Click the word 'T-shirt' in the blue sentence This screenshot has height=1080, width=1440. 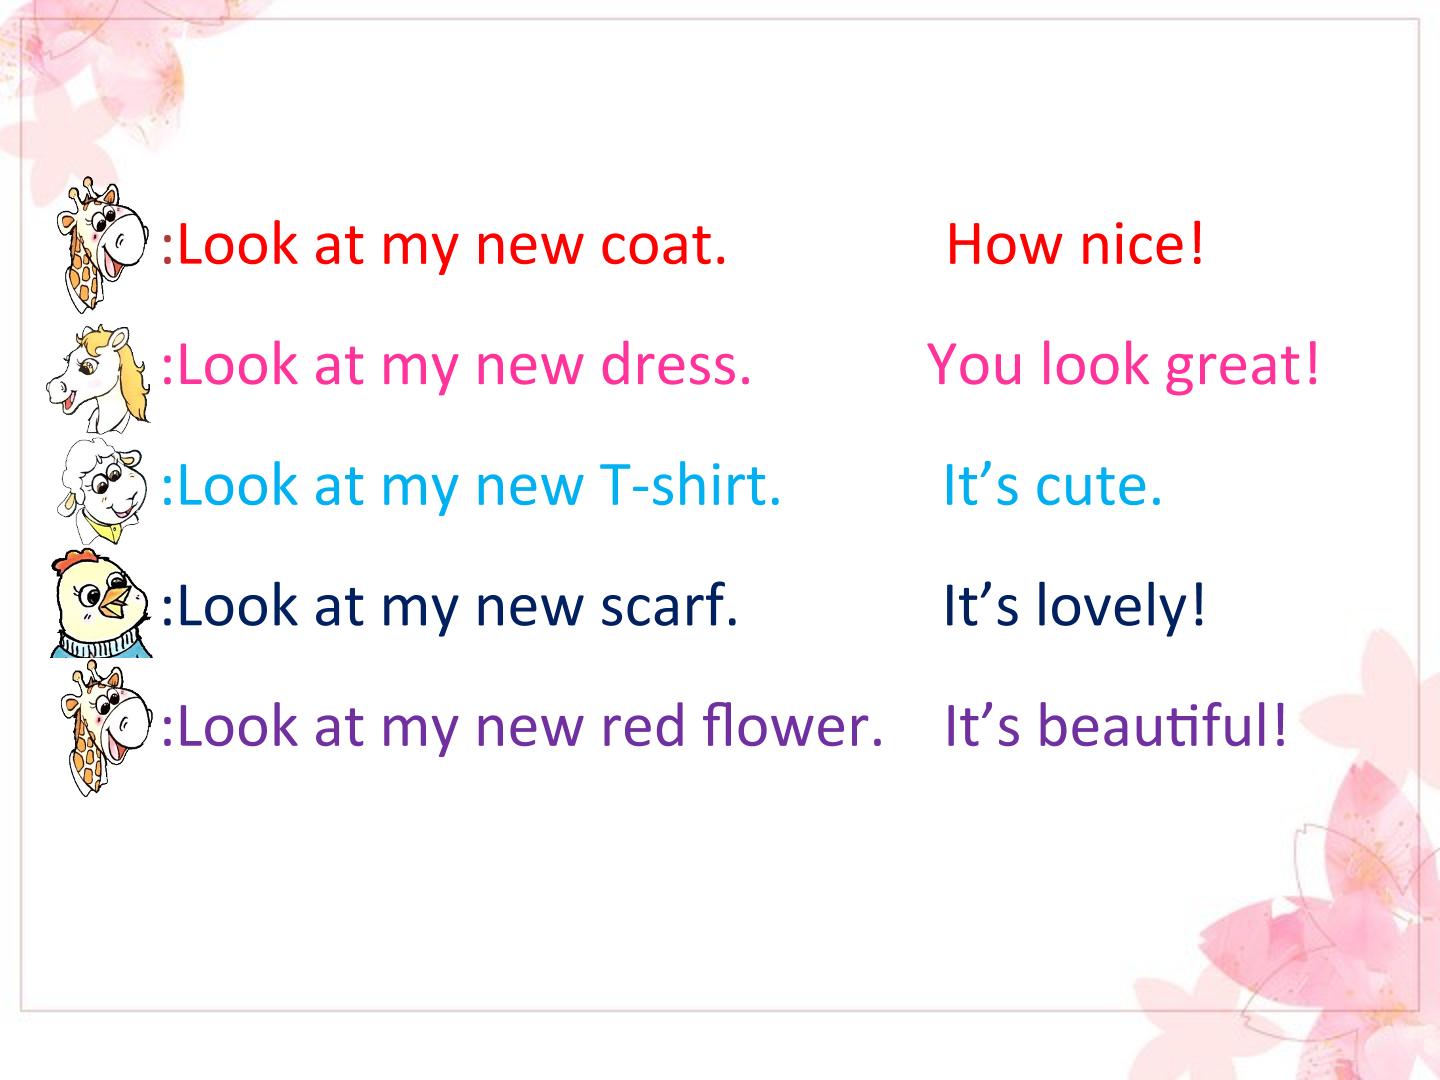tap(683, 486)
